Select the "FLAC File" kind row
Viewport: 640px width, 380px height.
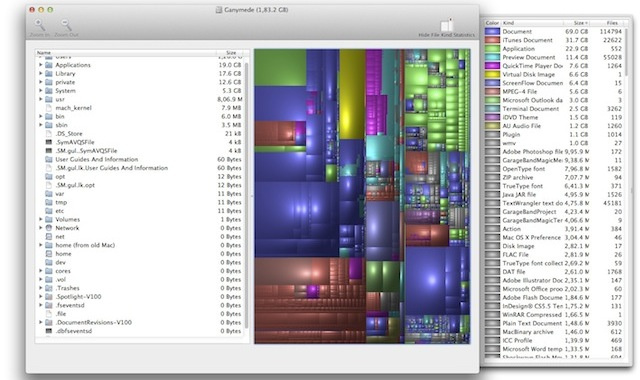554,254
